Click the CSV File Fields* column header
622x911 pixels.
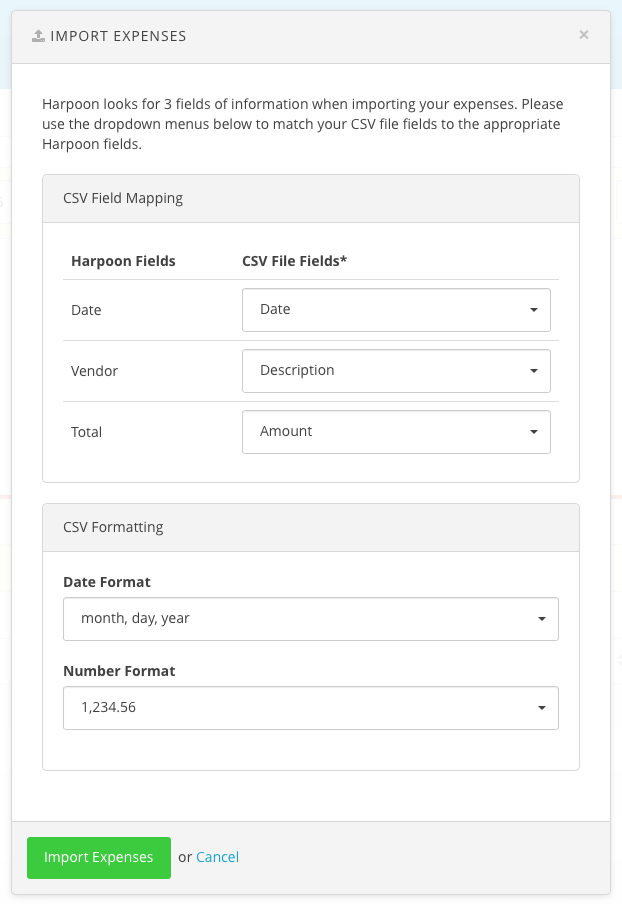(294, 261)
